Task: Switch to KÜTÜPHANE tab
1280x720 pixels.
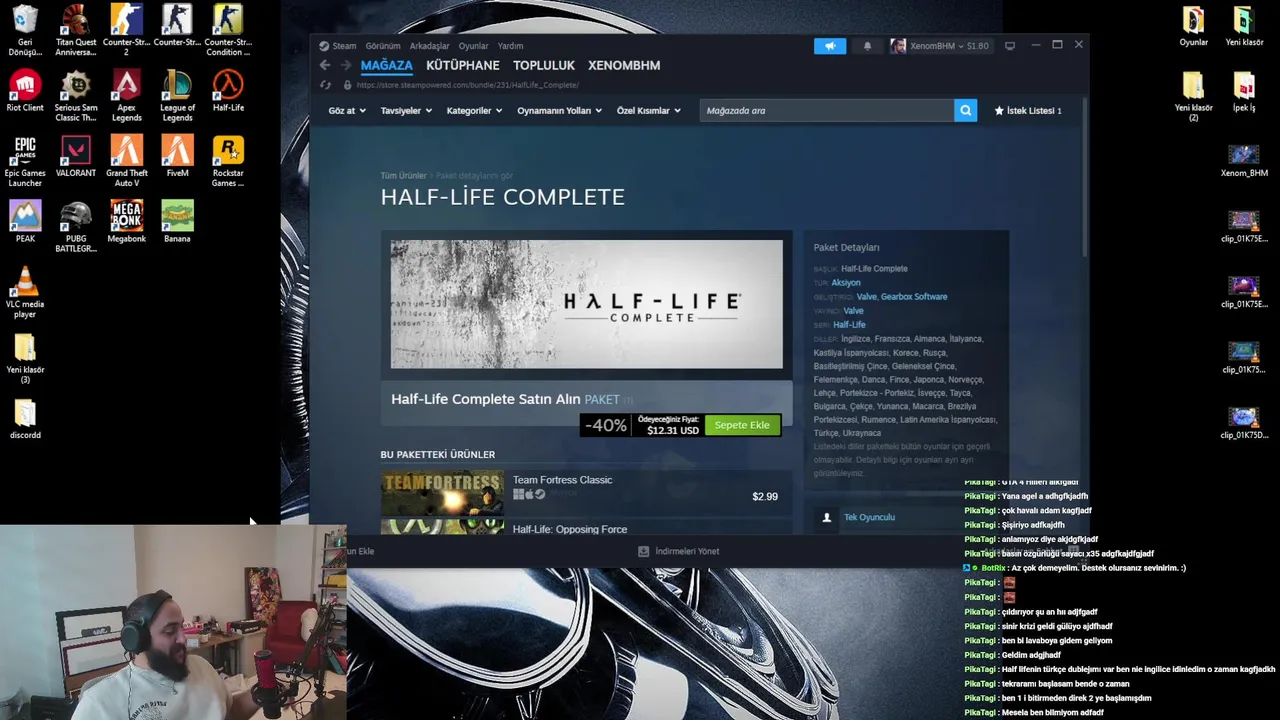Action: click(462, 65)
